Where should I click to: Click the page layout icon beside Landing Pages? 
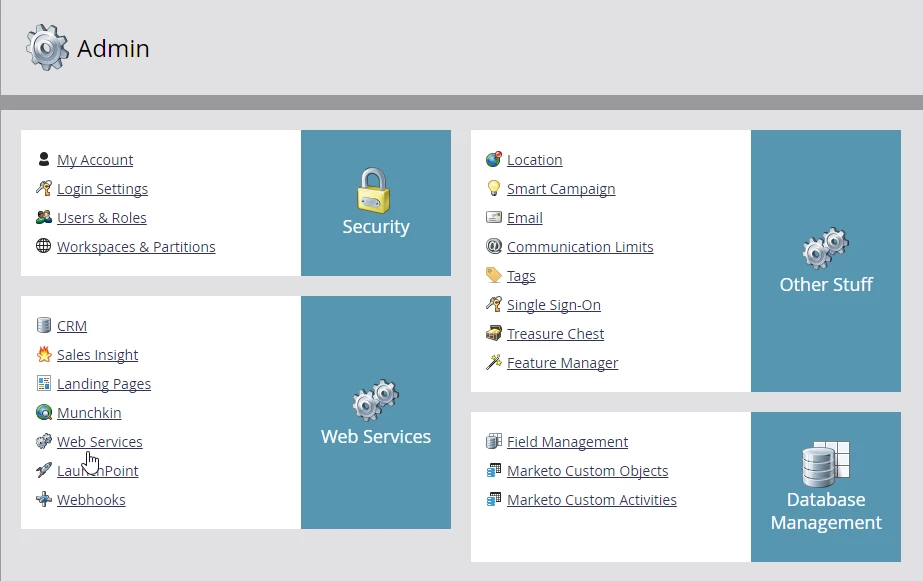(44, 383)
